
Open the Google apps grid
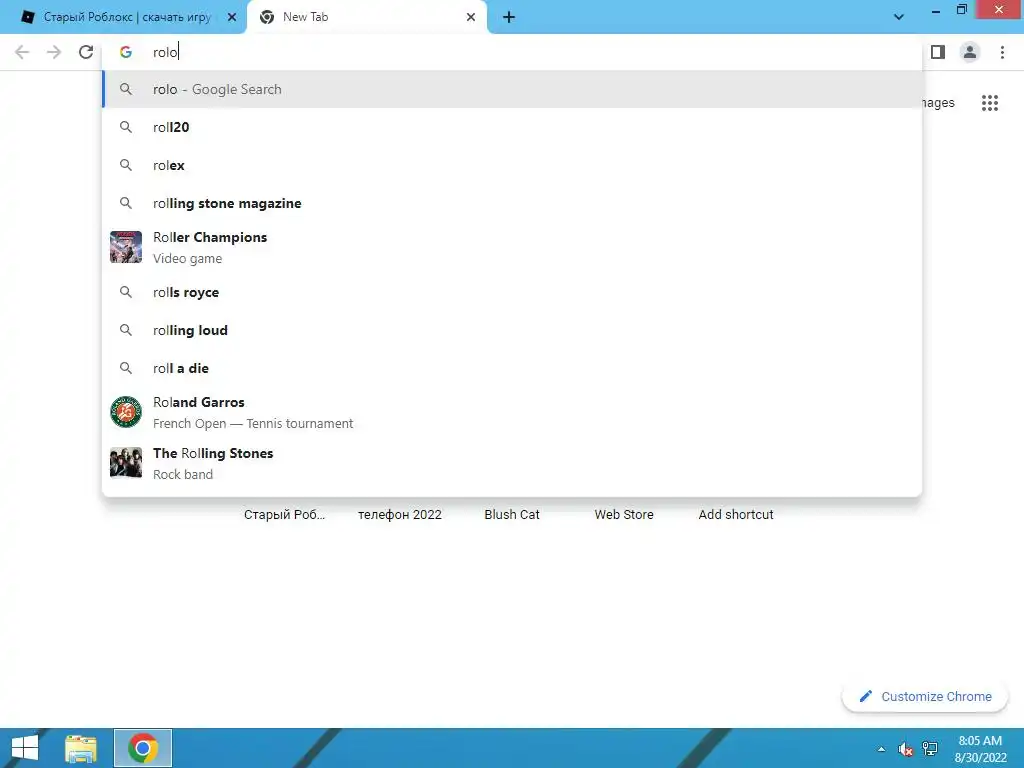pyautogui.click(x=989, y=103)
